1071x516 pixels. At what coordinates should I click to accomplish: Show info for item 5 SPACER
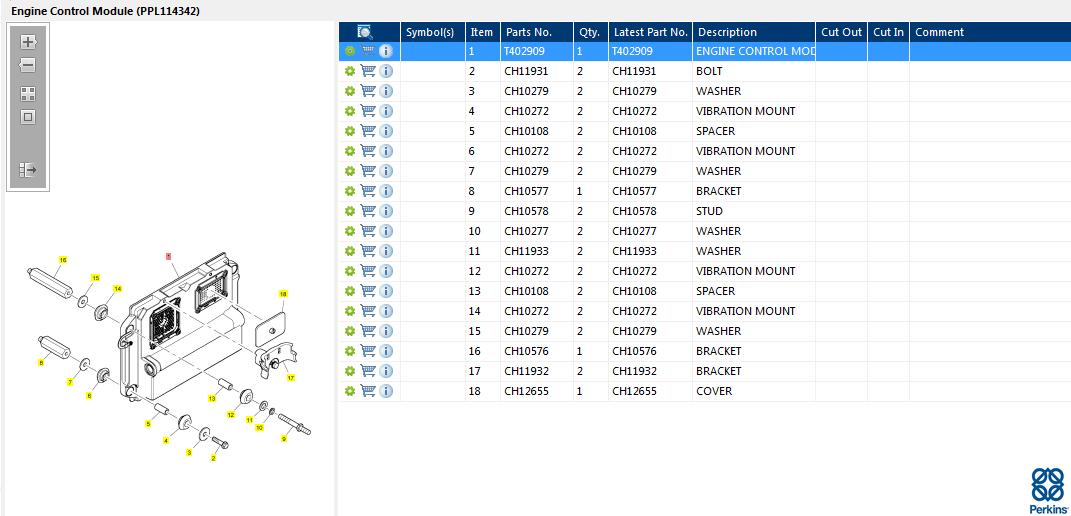pos(386,131)
